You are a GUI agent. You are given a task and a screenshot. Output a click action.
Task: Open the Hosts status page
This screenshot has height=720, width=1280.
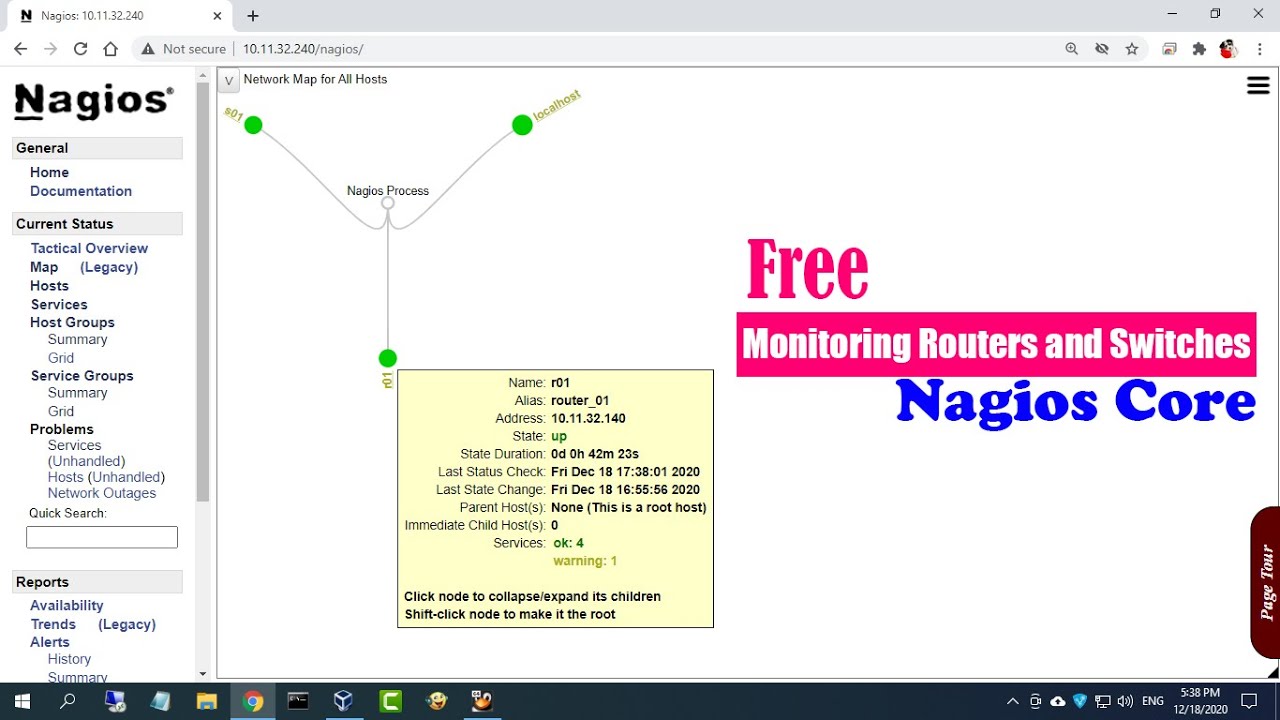coord(49,286)
